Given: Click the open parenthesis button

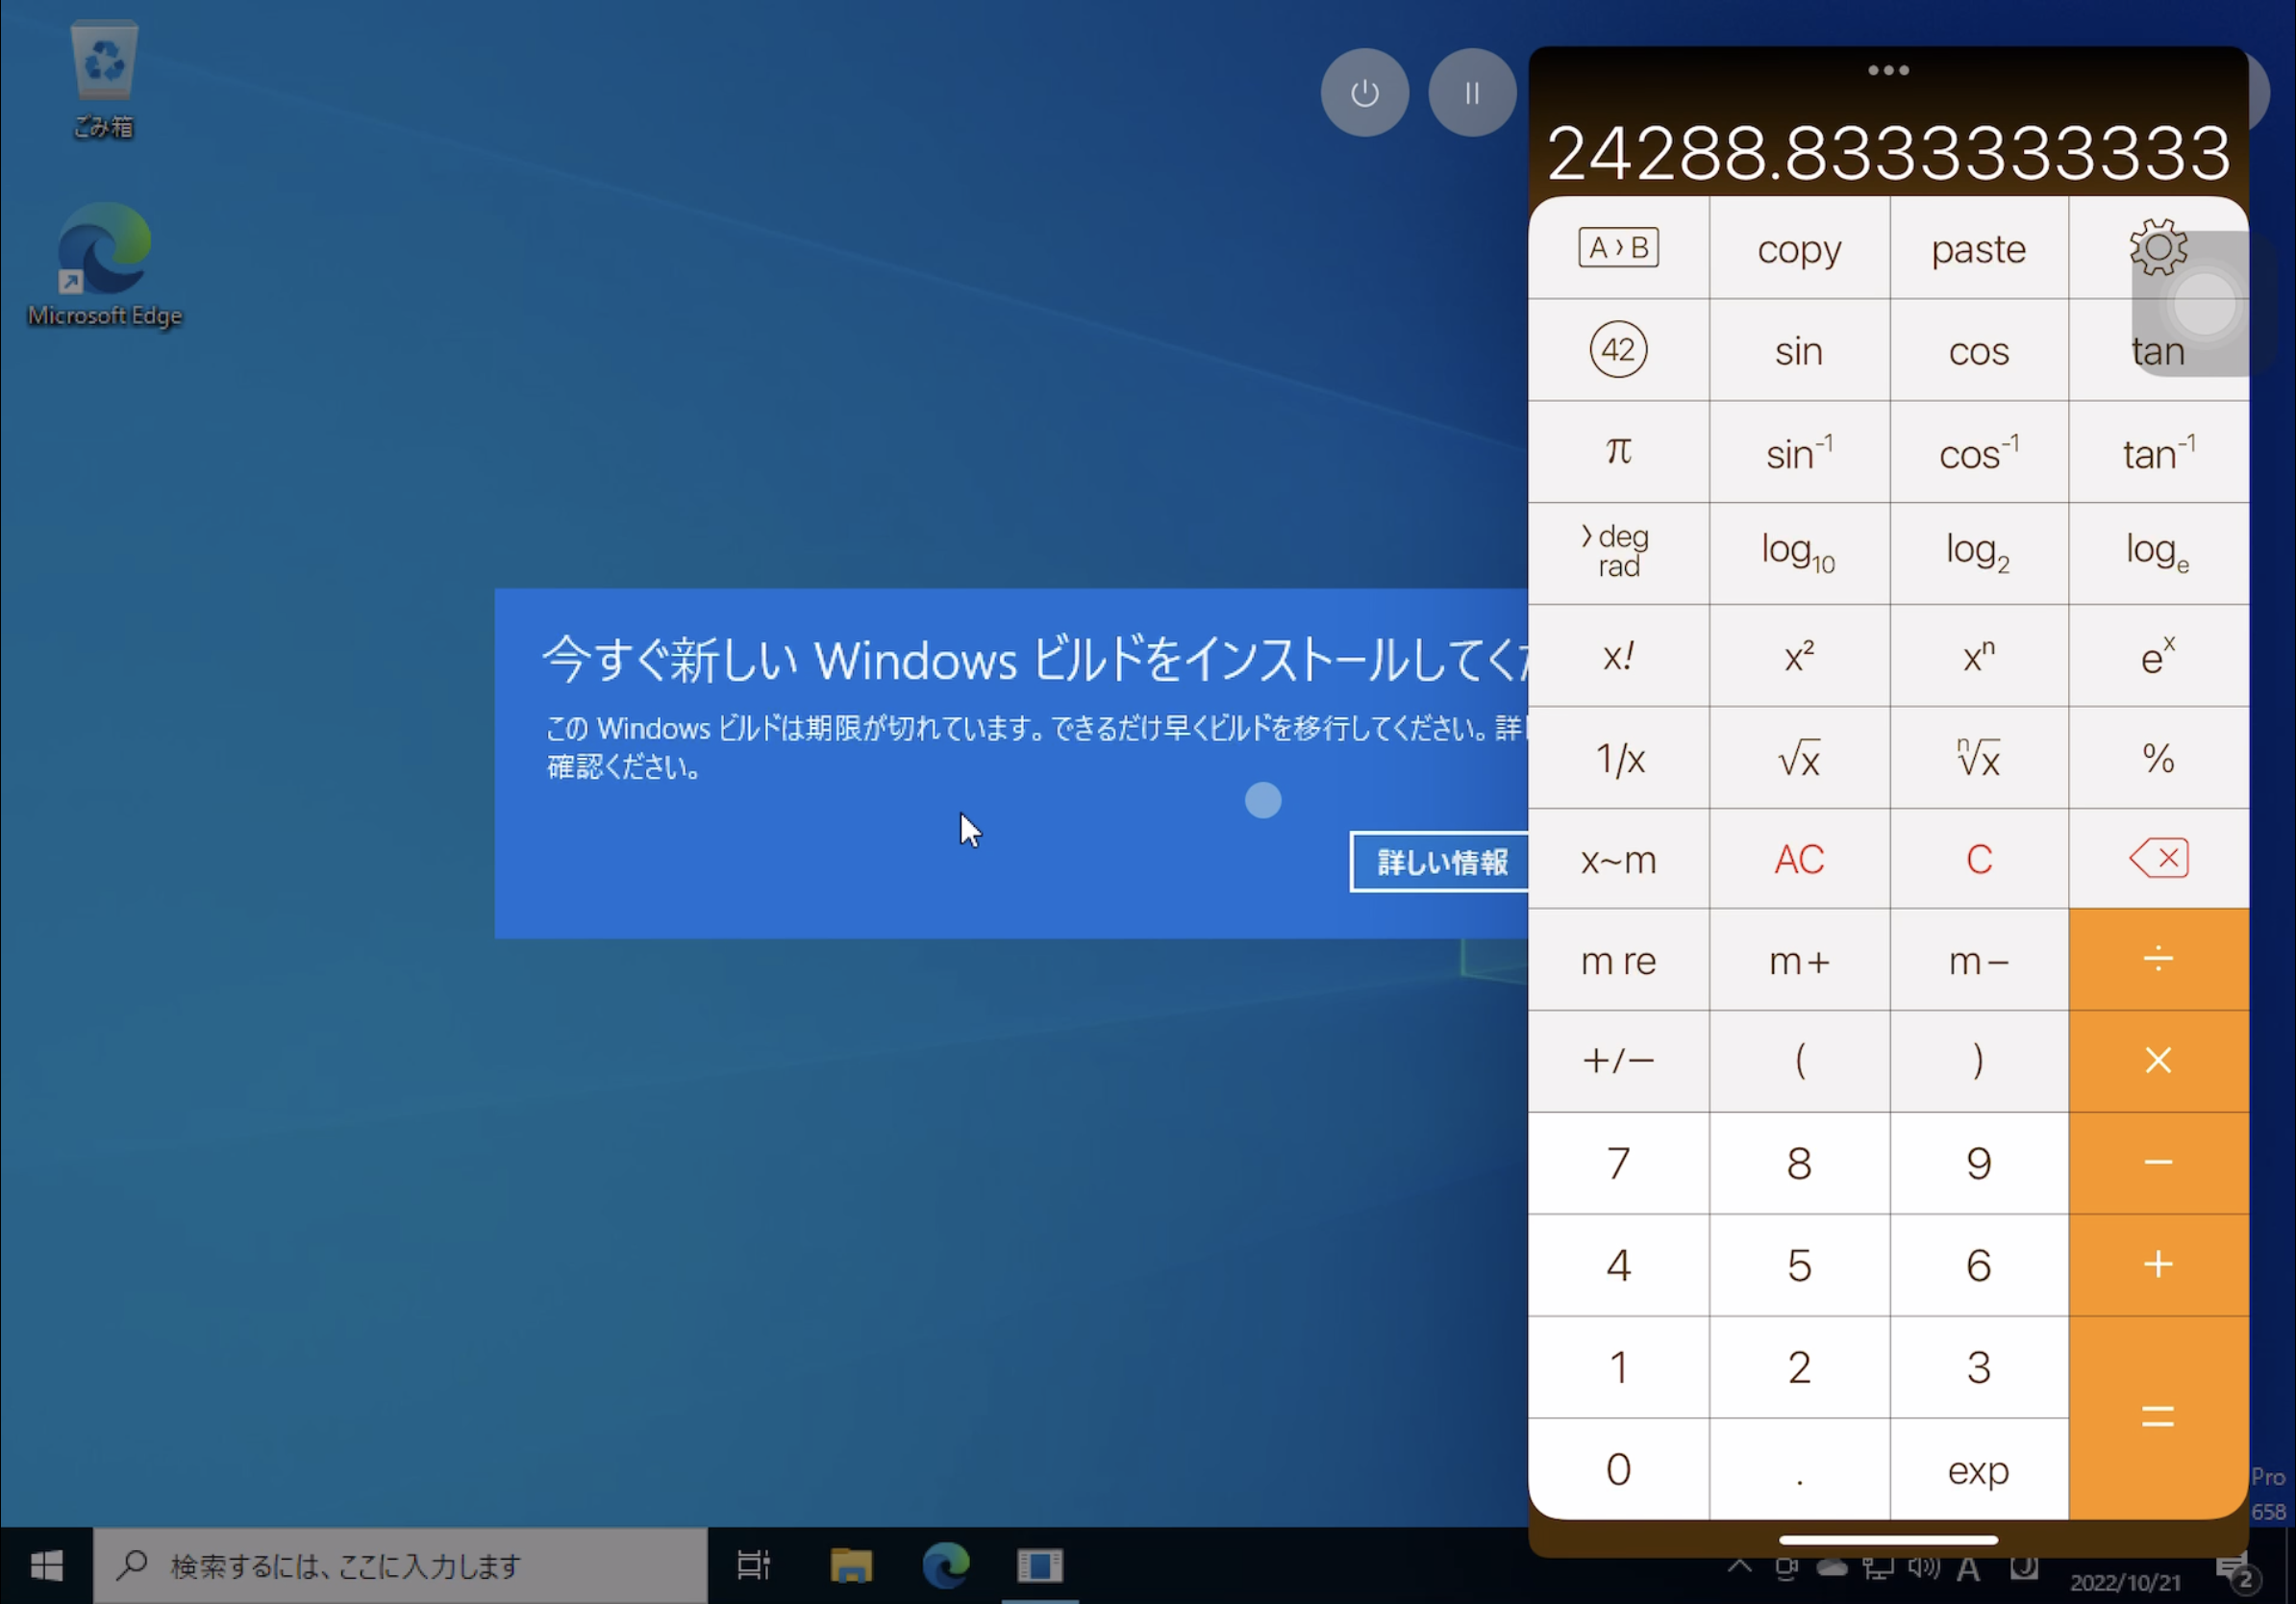Looking at the screenshot, I should (1799, 1061).
